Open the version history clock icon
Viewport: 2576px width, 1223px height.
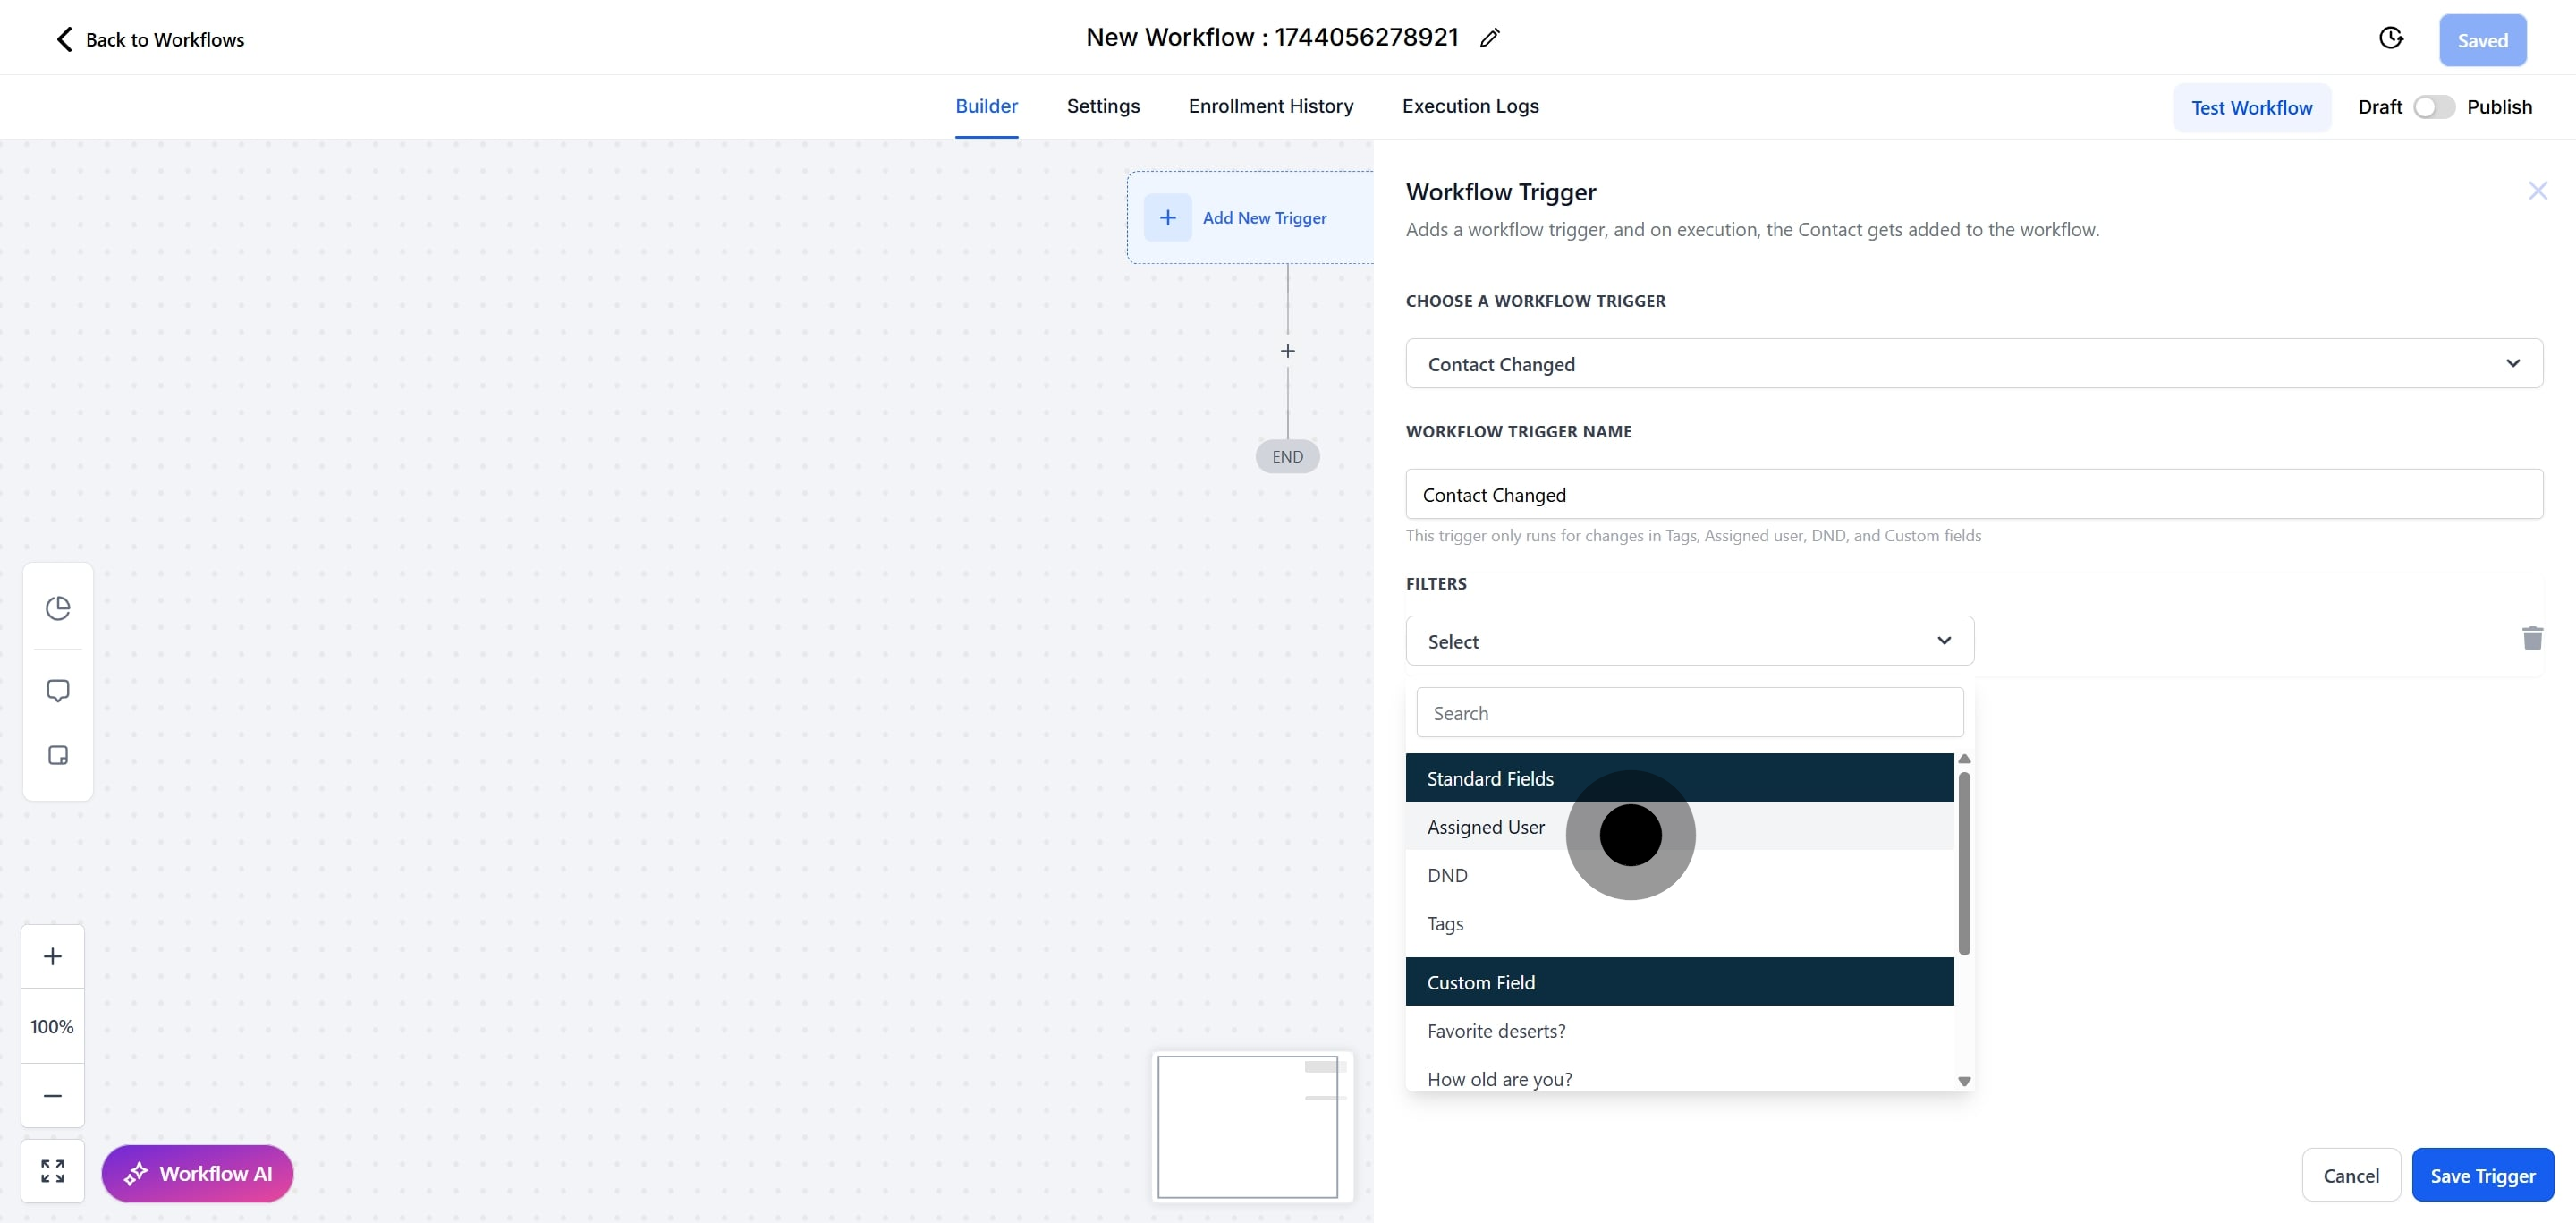coord(2390,39)
